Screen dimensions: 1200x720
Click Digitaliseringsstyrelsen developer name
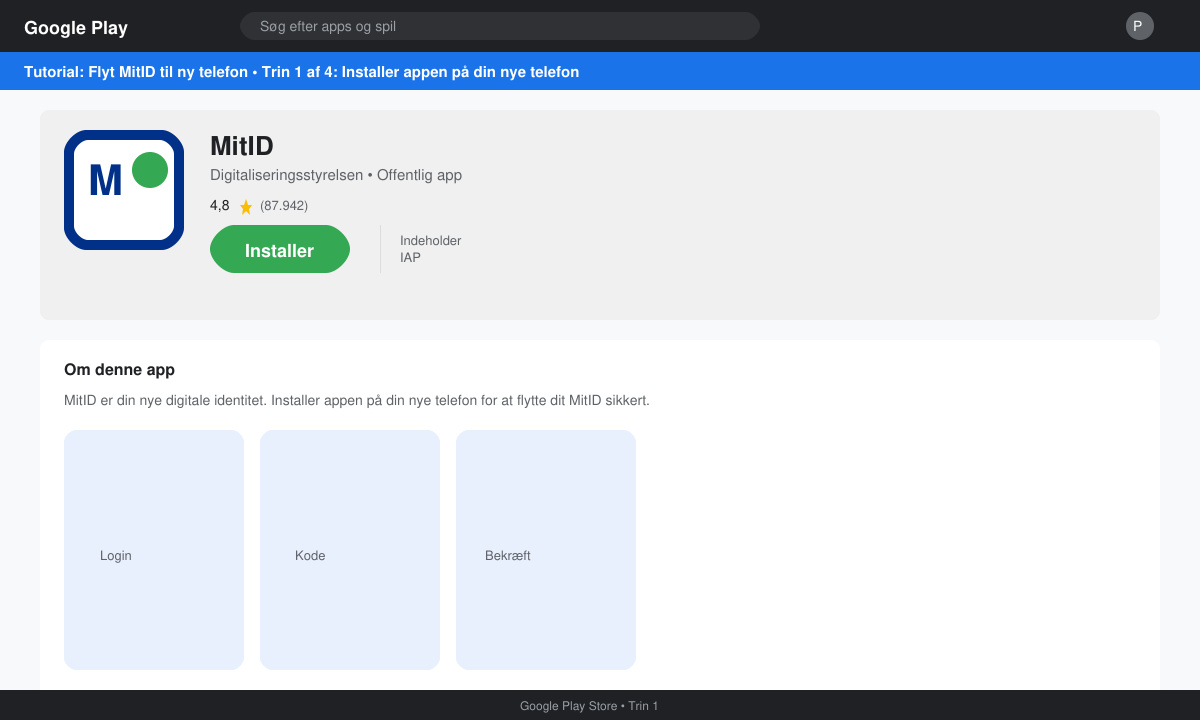pos(287,175)
